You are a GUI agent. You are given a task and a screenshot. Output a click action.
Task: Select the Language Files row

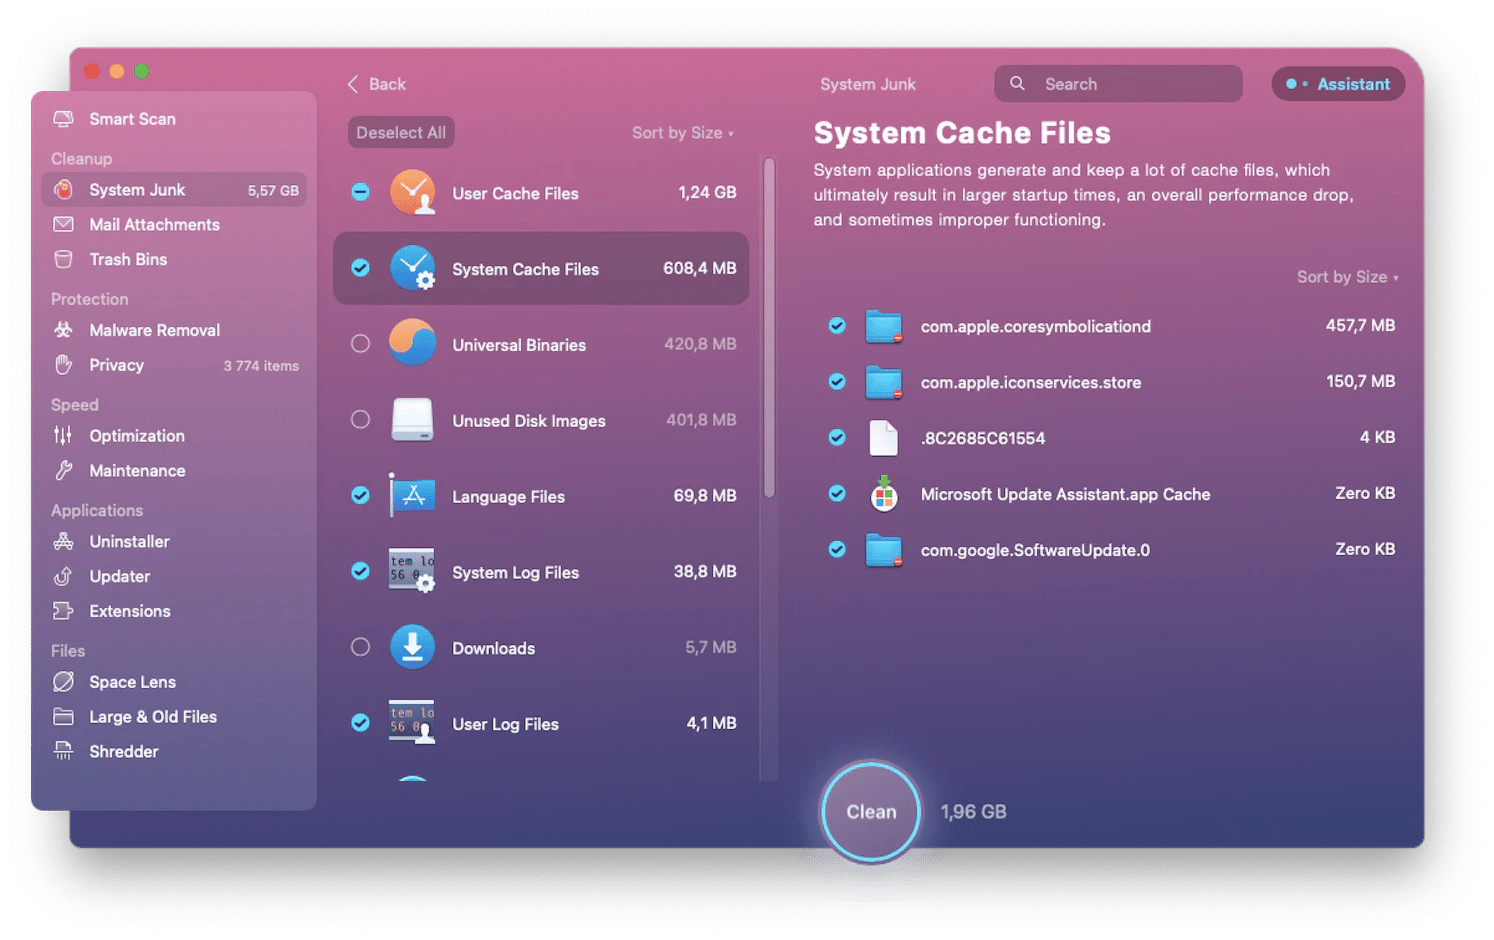coord(541,496)
